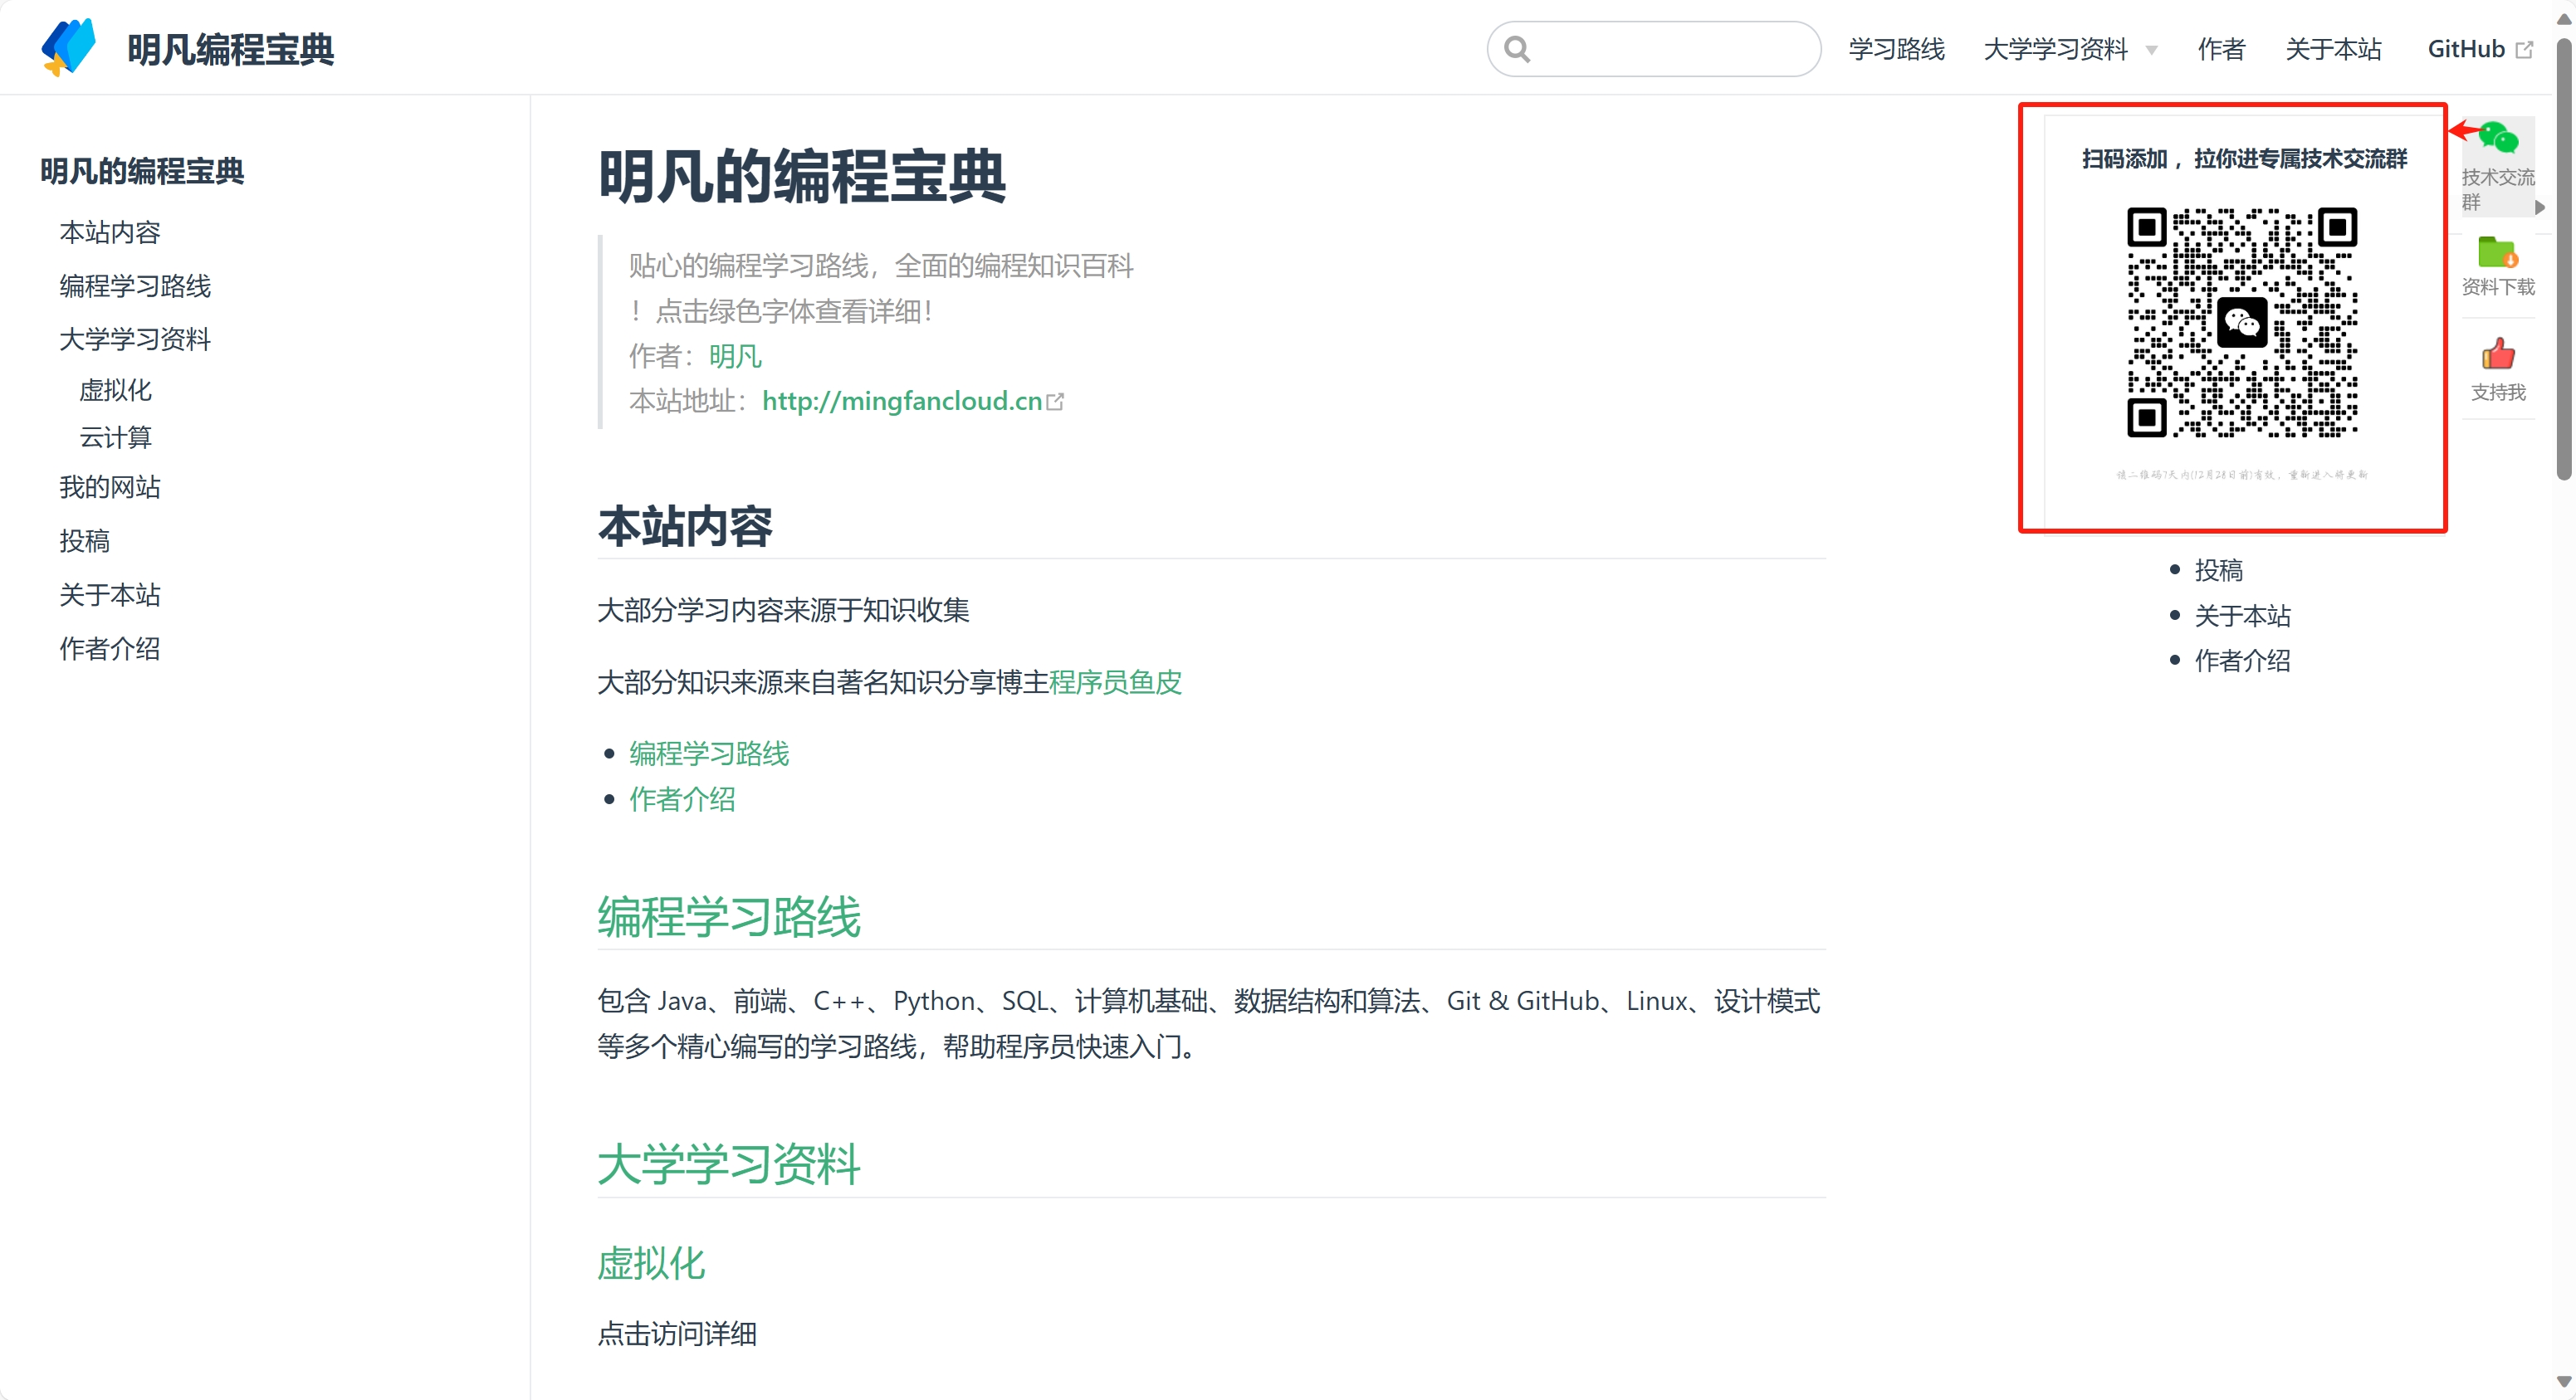2576x1400 pixels.
Task: Click the author link 明凡
Action: pyautogui.click(x=735, y=356)
